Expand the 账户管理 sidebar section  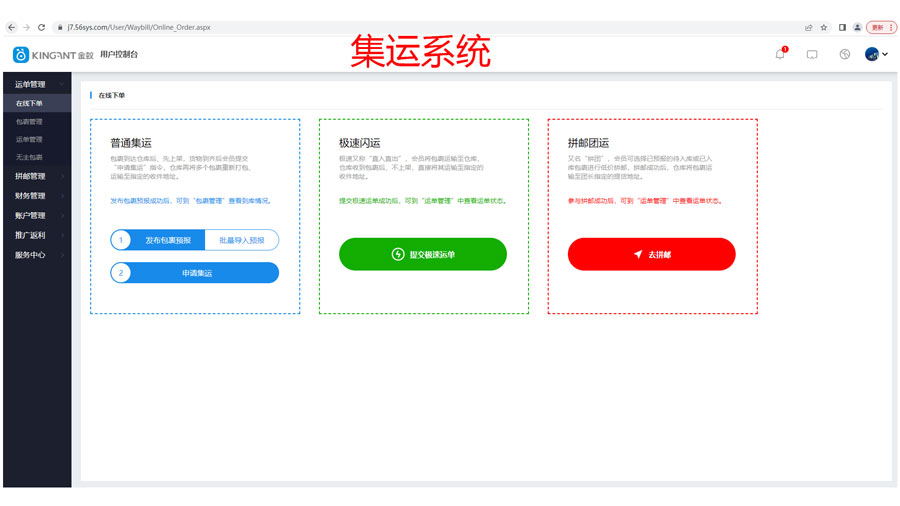click(36, 216)
